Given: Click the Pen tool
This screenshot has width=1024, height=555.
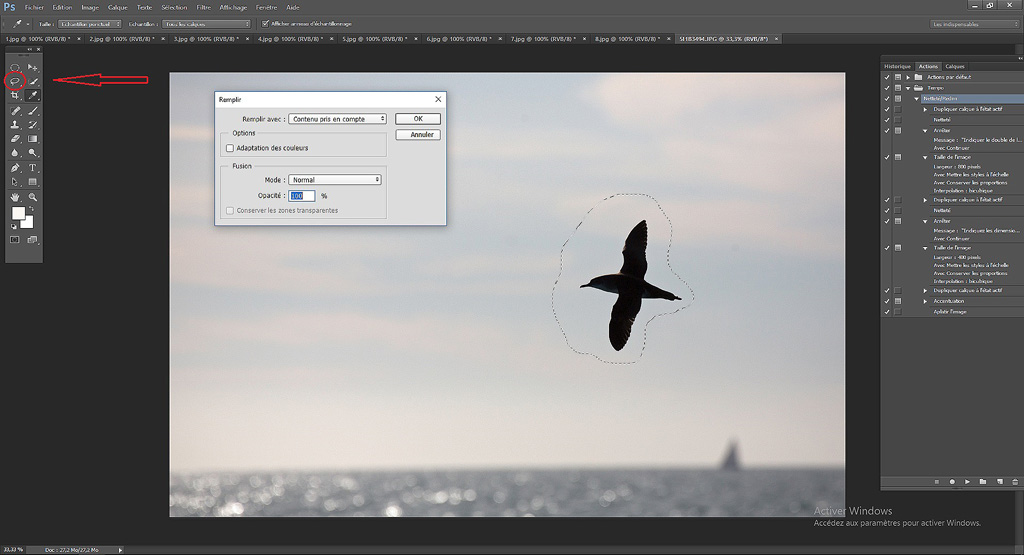Looking at the screenshot, I should tap(15, 168).
